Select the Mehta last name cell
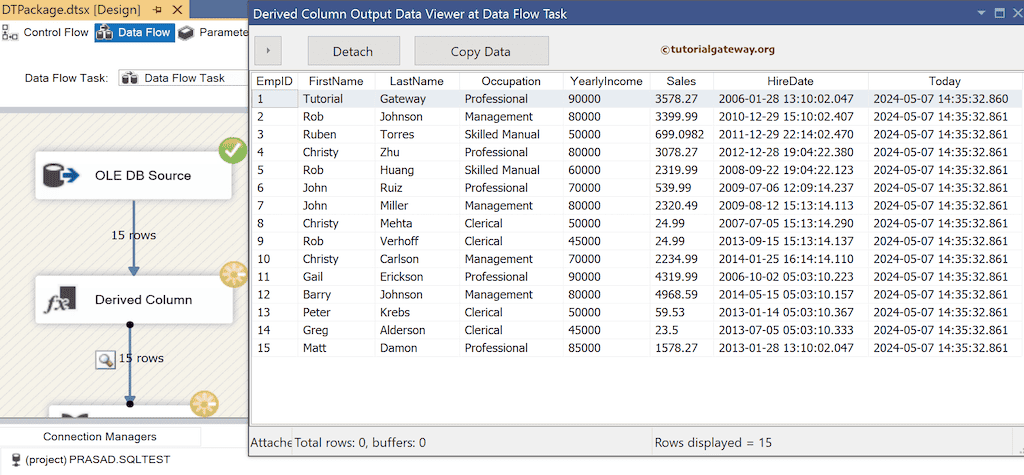 pyautogui.click(x=417, y=223)
